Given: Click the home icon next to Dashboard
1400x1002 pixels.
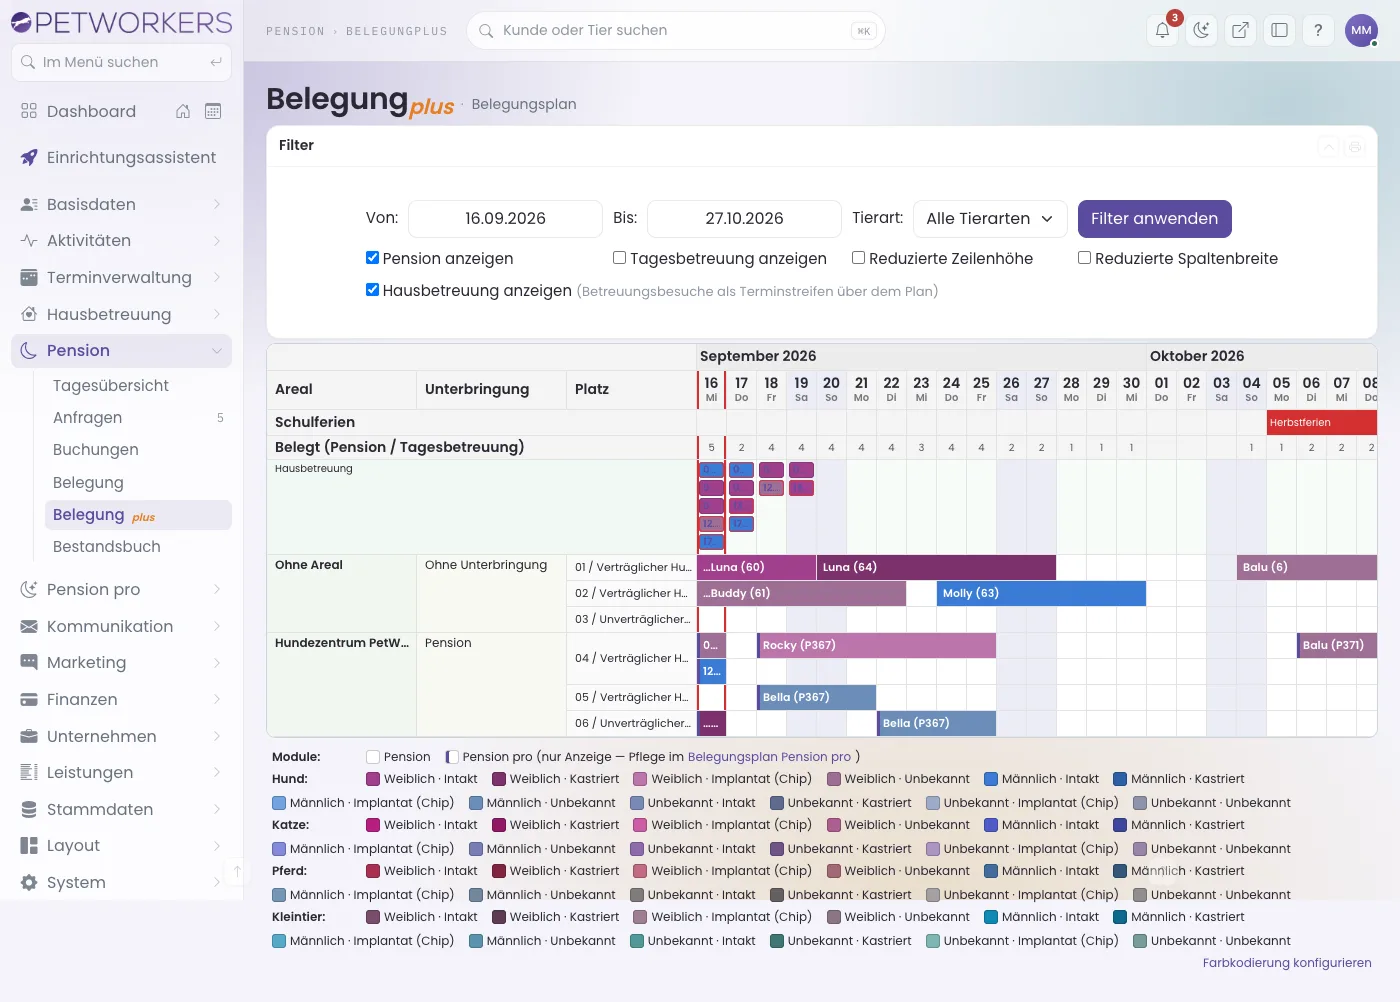Looking at the screenshot, I should [183, 111].
